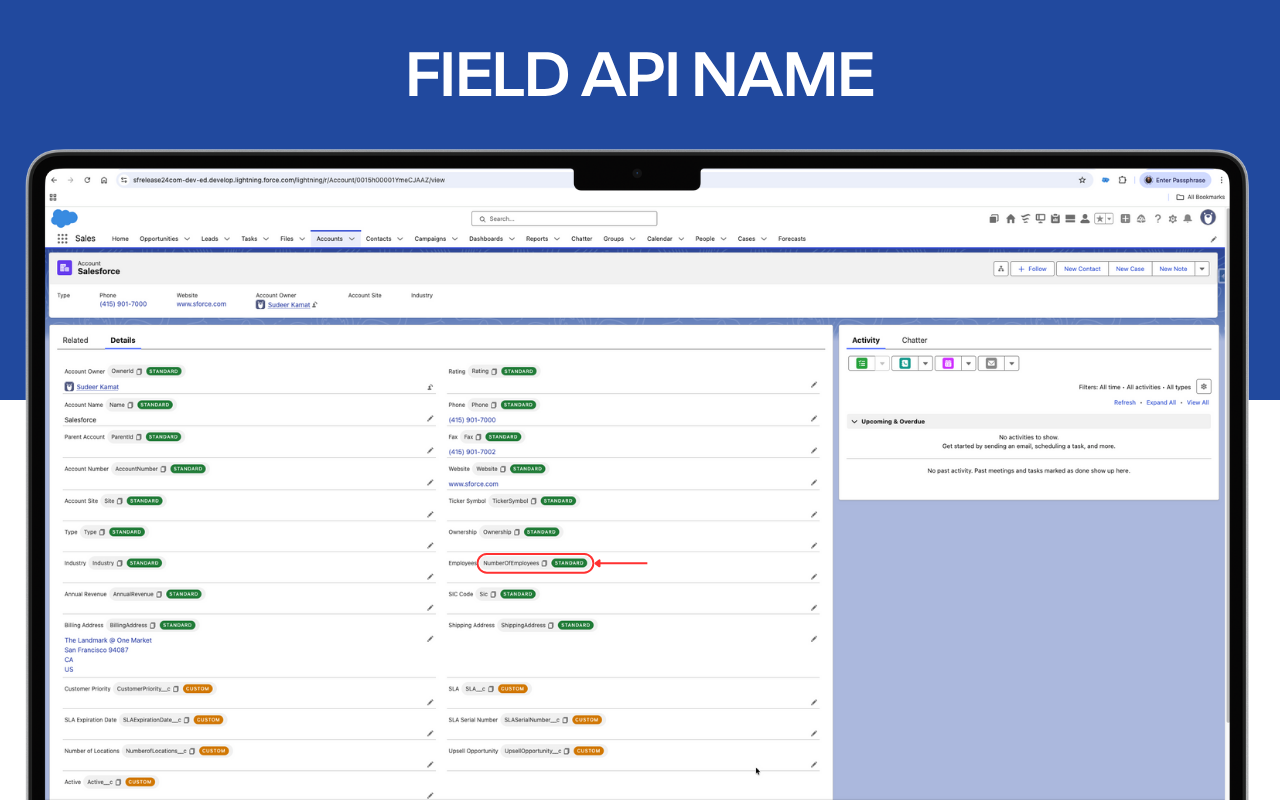Copy NumberOfEmployees API name via clipboard icon
Screen dimensions: 1280x800
point(545,563)
